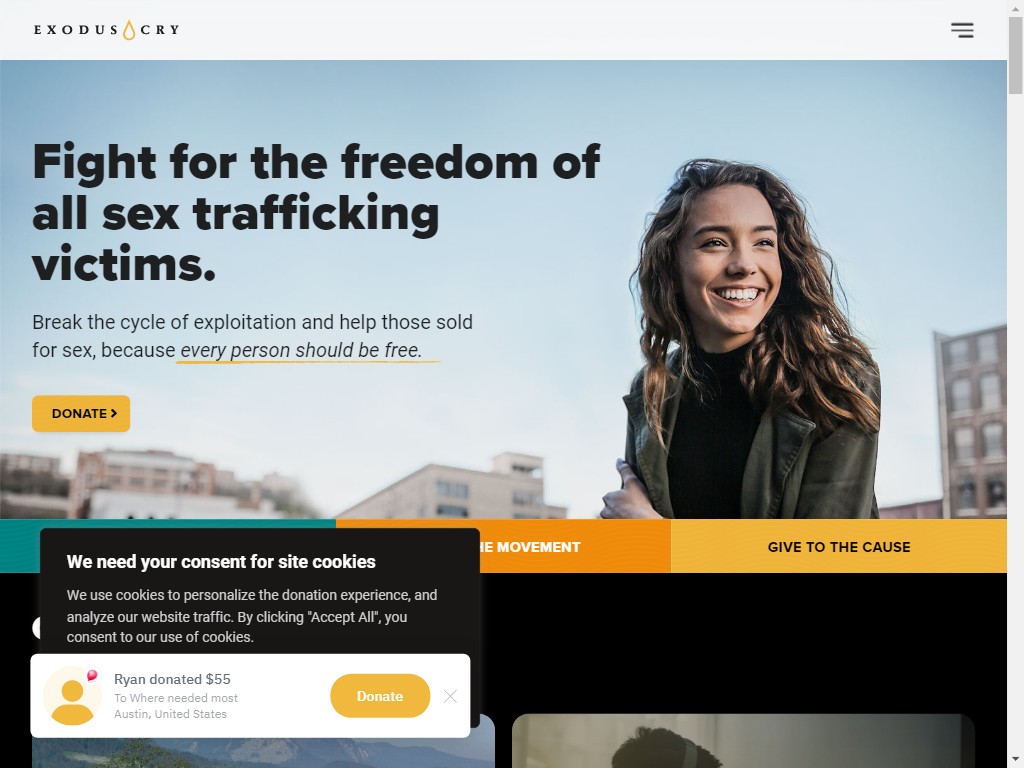Screen dimensions: 1024x768
Task: Click the vertical scrollbar thumb
Action: [1016, 55]
